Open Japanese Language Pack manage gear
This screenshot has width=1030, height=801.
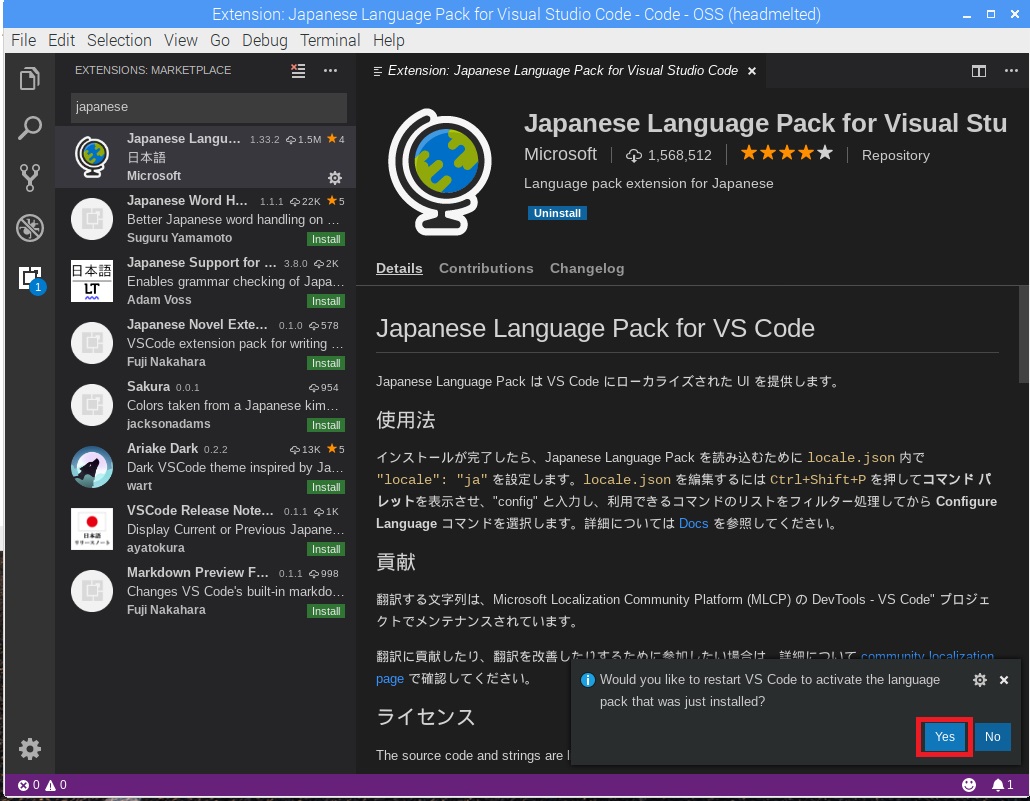coord(335,178)
